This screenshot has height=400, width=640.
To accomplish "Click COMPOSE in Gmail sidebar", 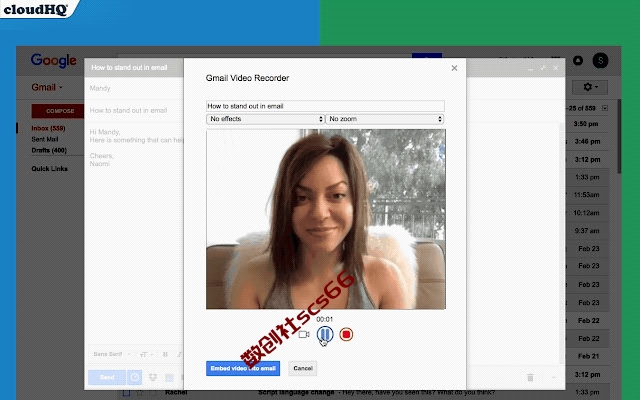I will (60, 111).
